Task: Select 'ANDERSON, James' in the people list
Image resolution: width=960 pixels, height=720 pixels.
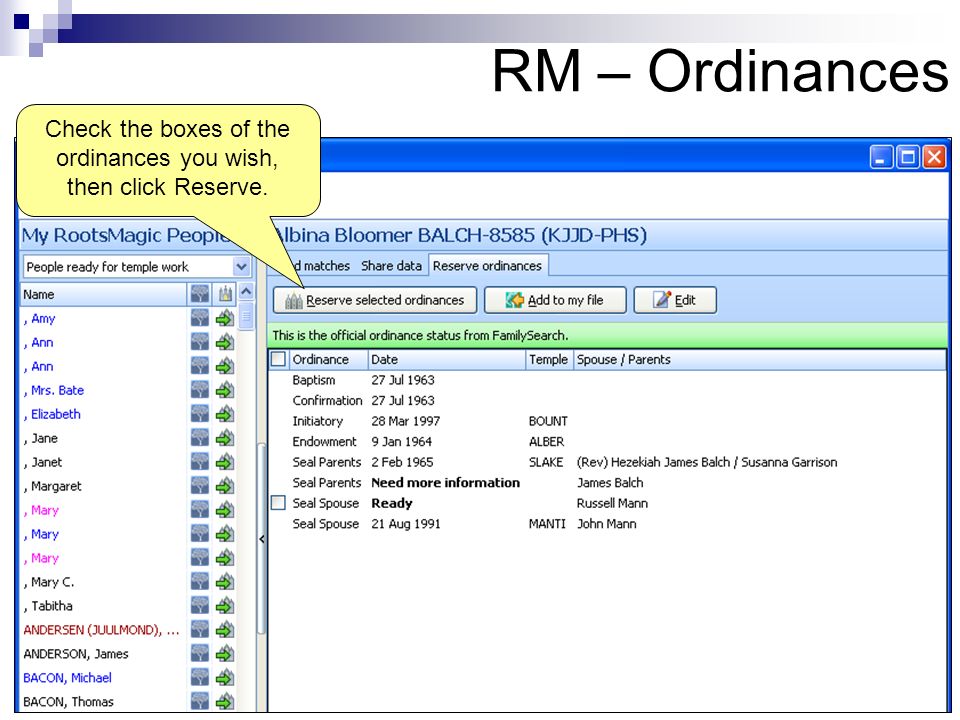Action: point(76,654)
